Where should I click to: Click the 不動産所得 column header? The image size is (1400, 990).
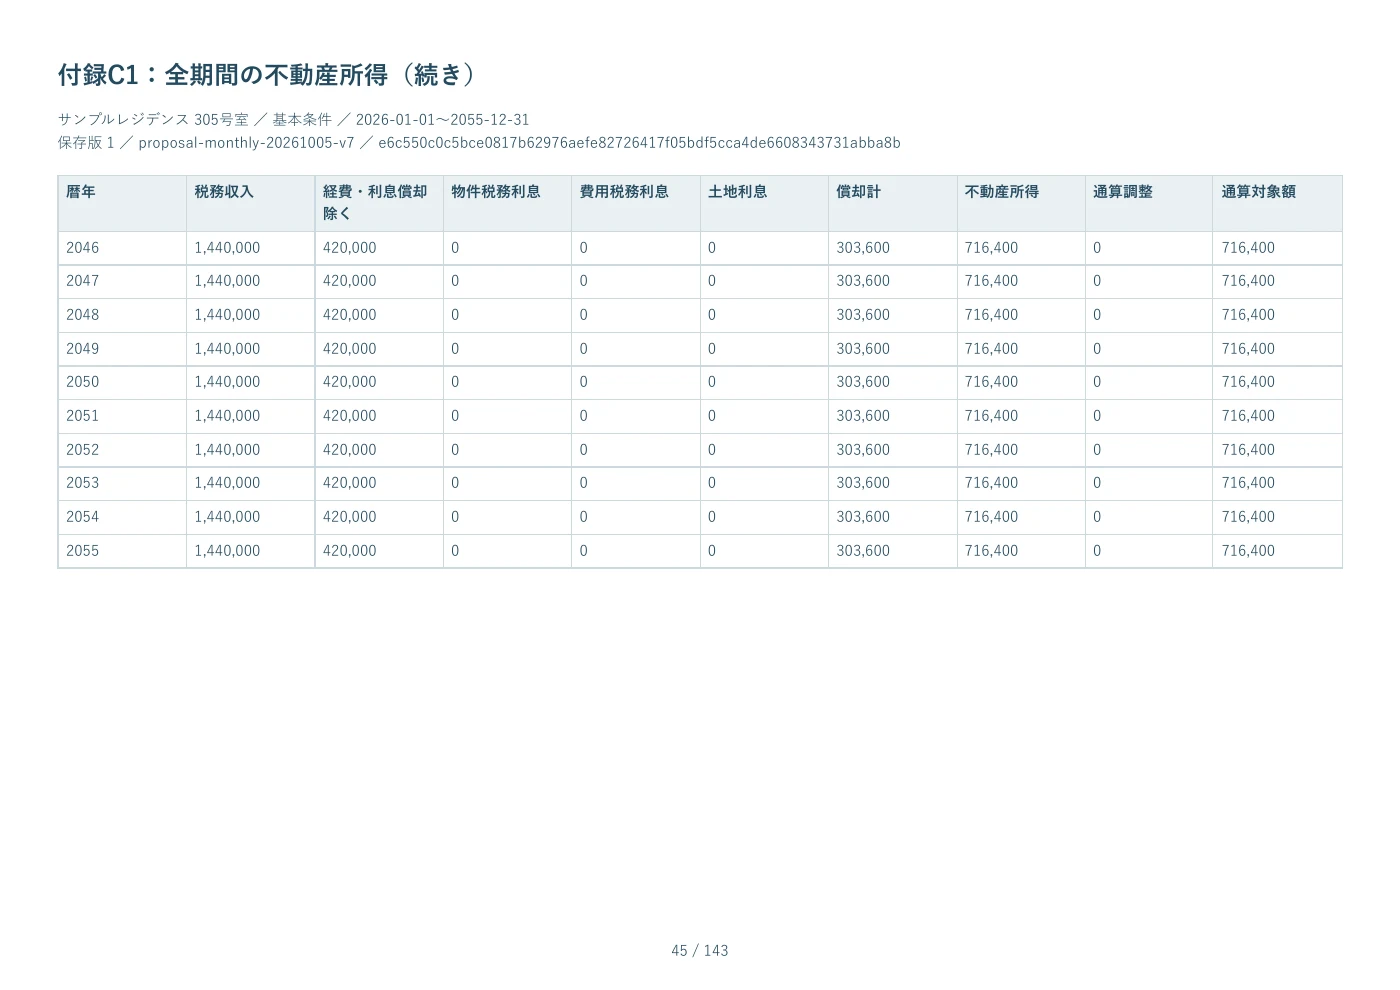click(1021, 203)
